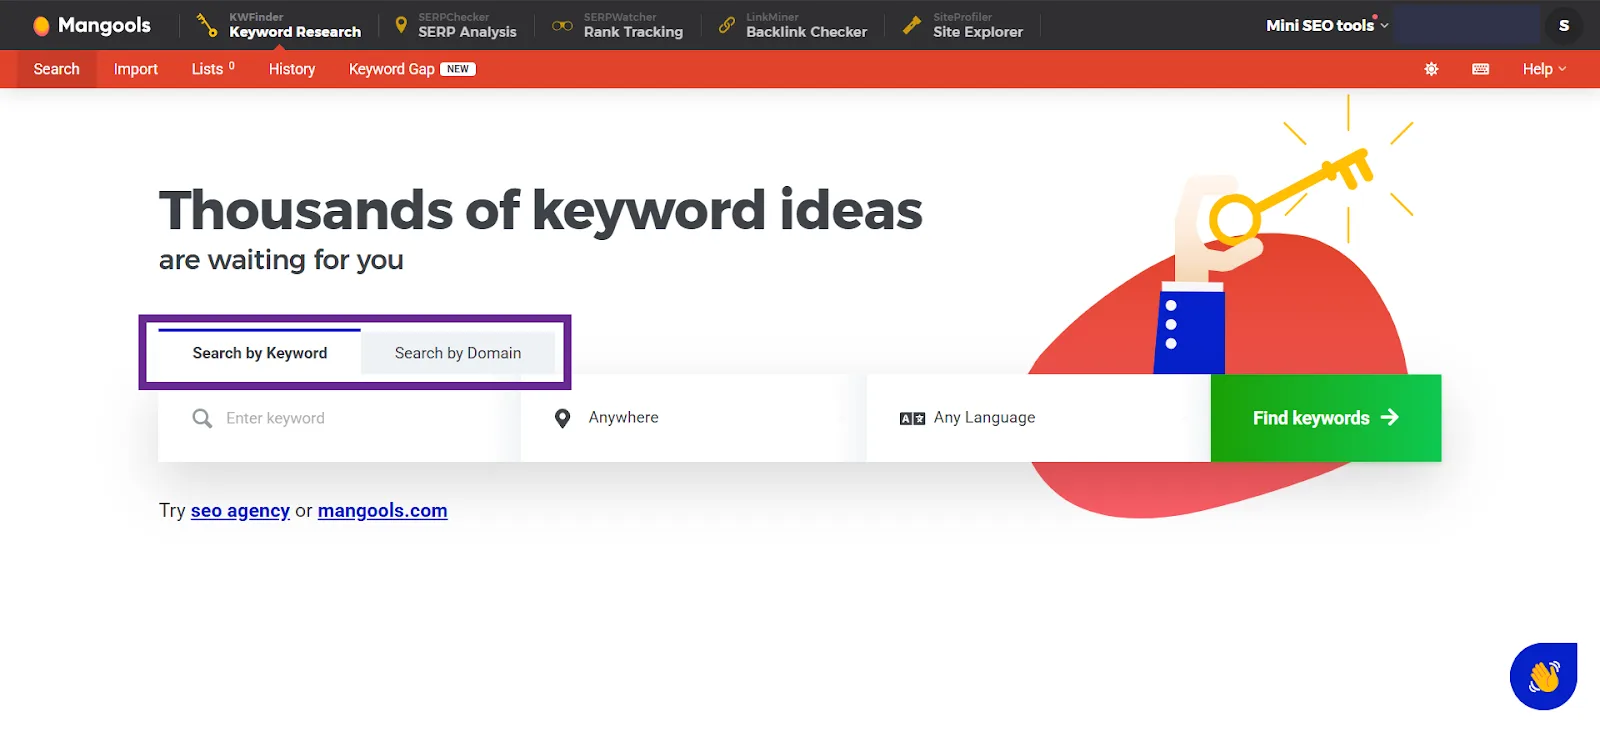Click the location pin icon
The image size is (1600, 732).
563,418
